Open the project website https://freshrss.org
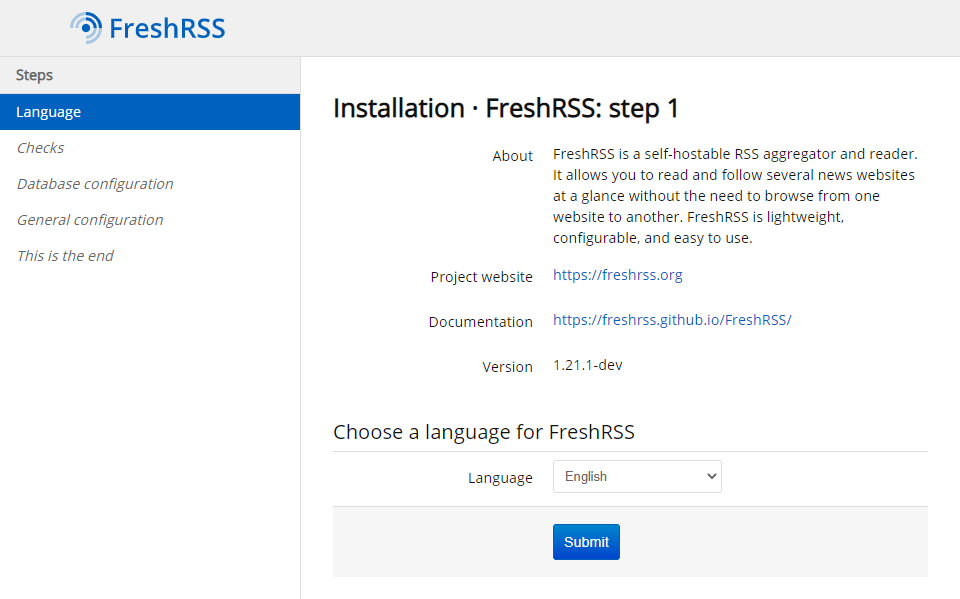 point(617,274)
